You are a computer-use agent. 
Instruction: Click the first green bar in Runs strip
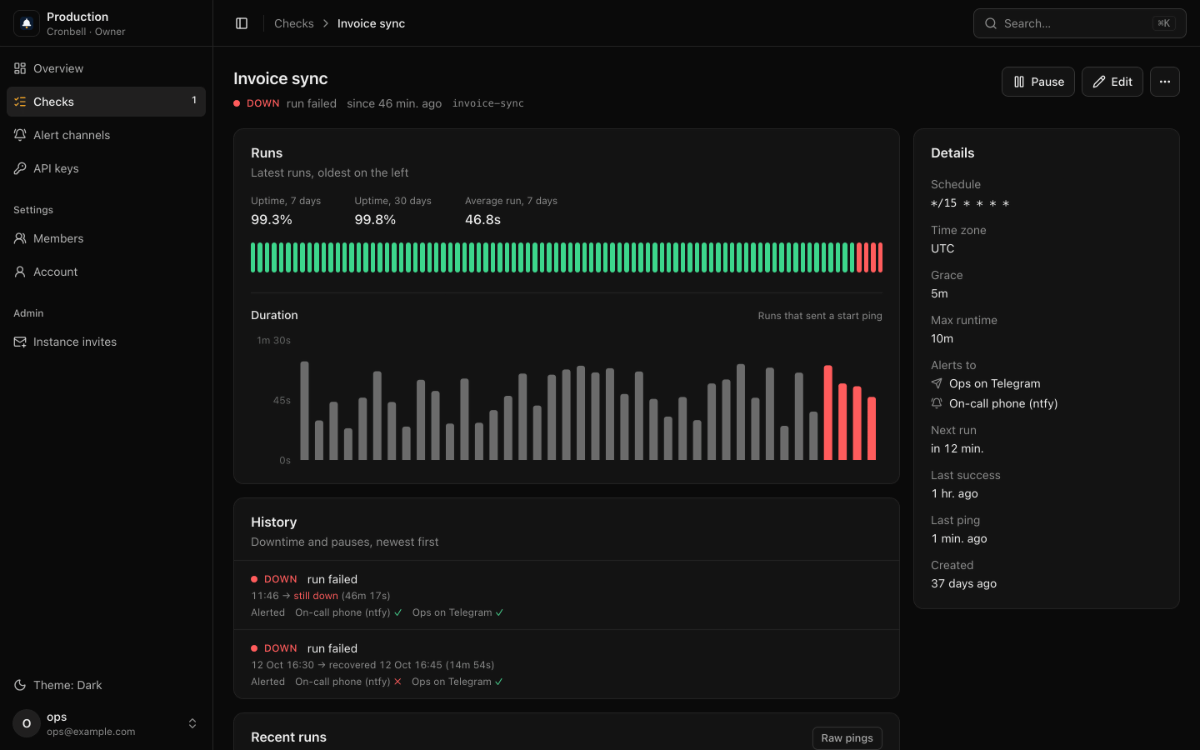pyautogui.click(x=254, y=257)
